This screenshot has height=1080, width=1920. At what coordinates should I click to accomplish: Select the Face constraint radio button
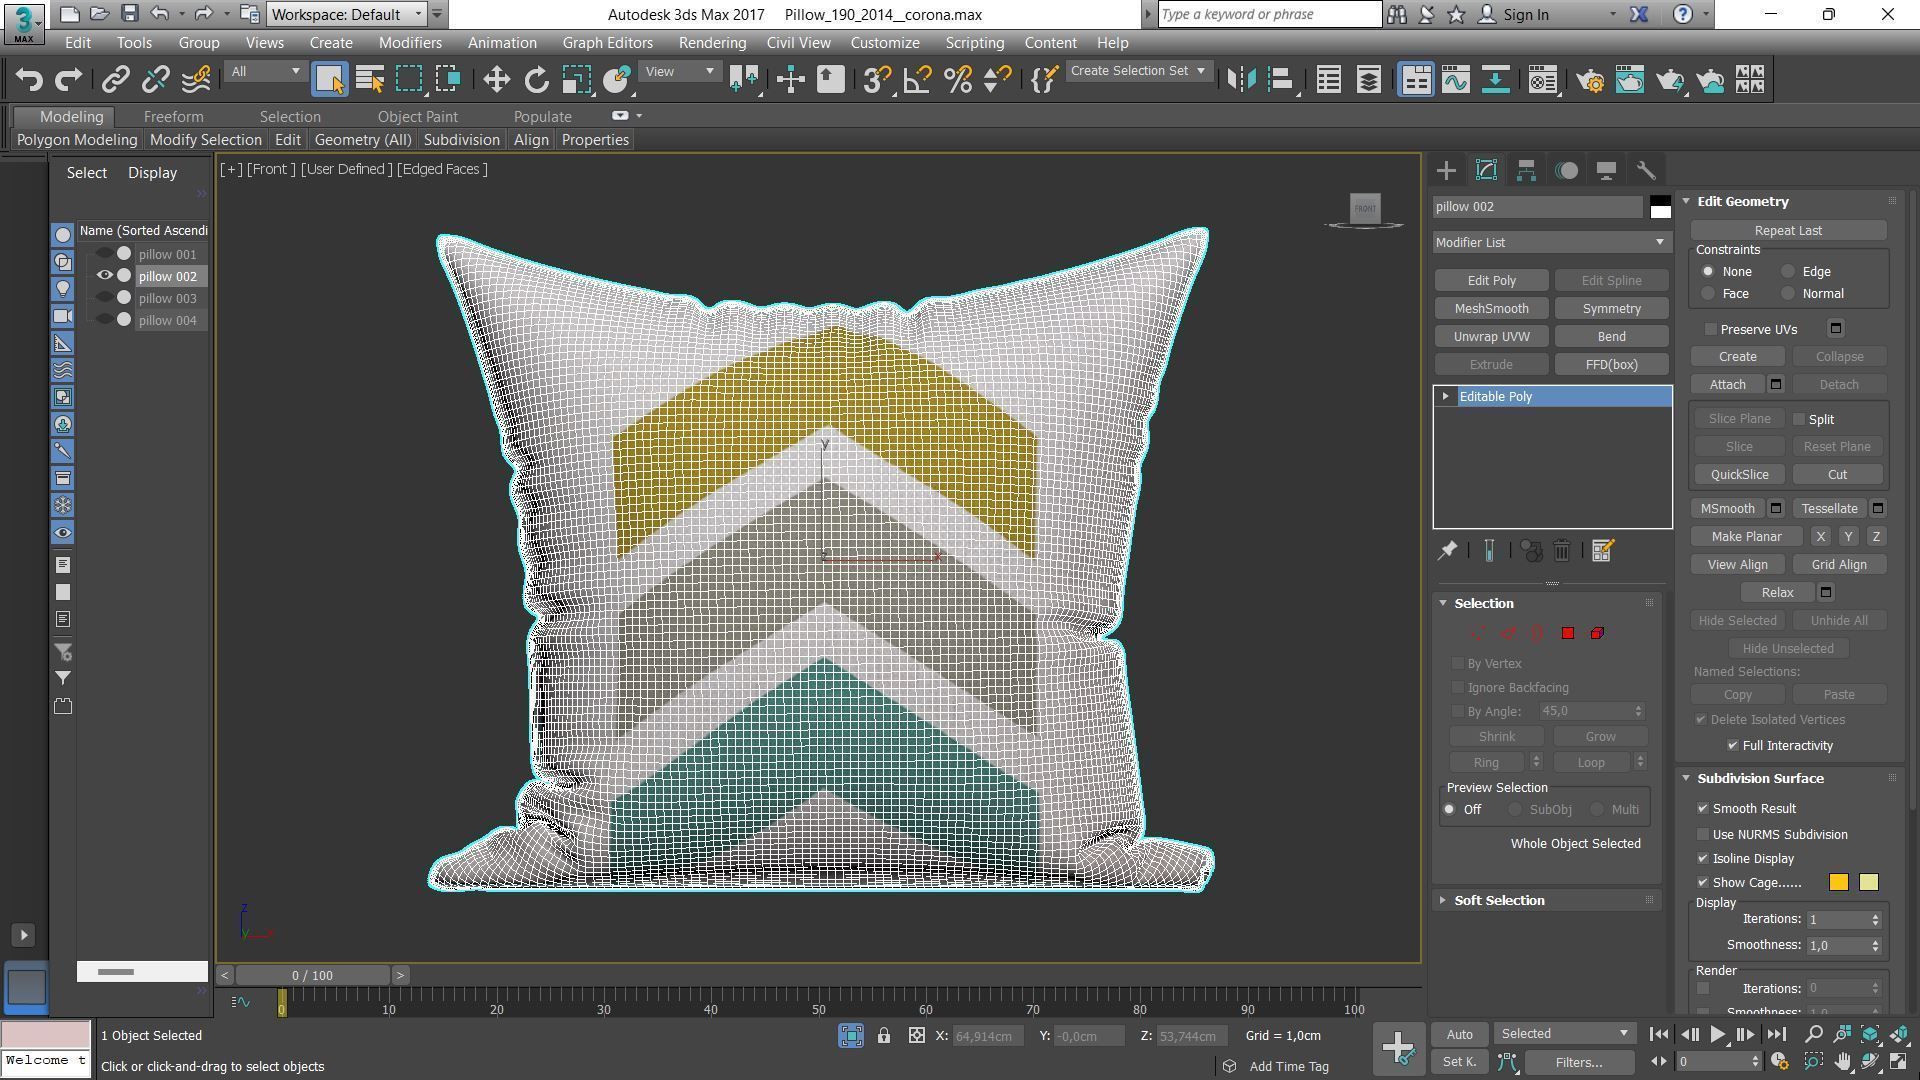click(x=1708, y=294)
